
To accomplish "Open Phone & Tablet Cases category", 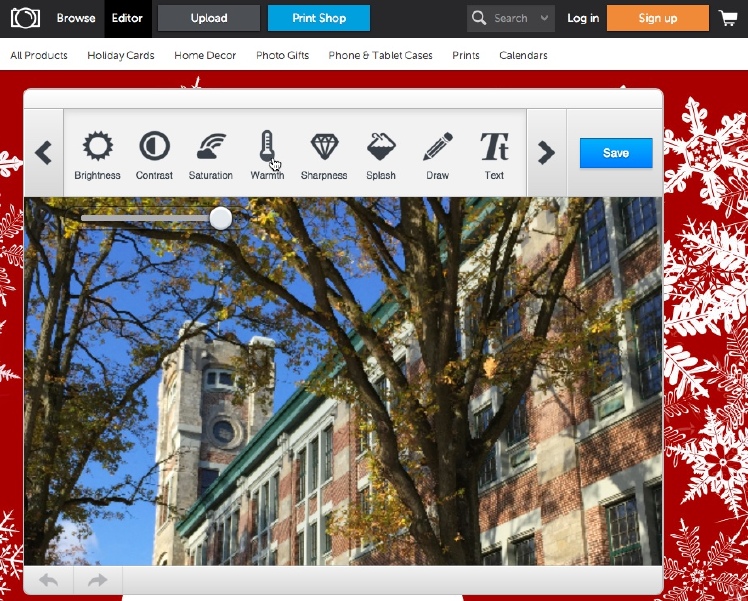I will (x=381, y=55).
